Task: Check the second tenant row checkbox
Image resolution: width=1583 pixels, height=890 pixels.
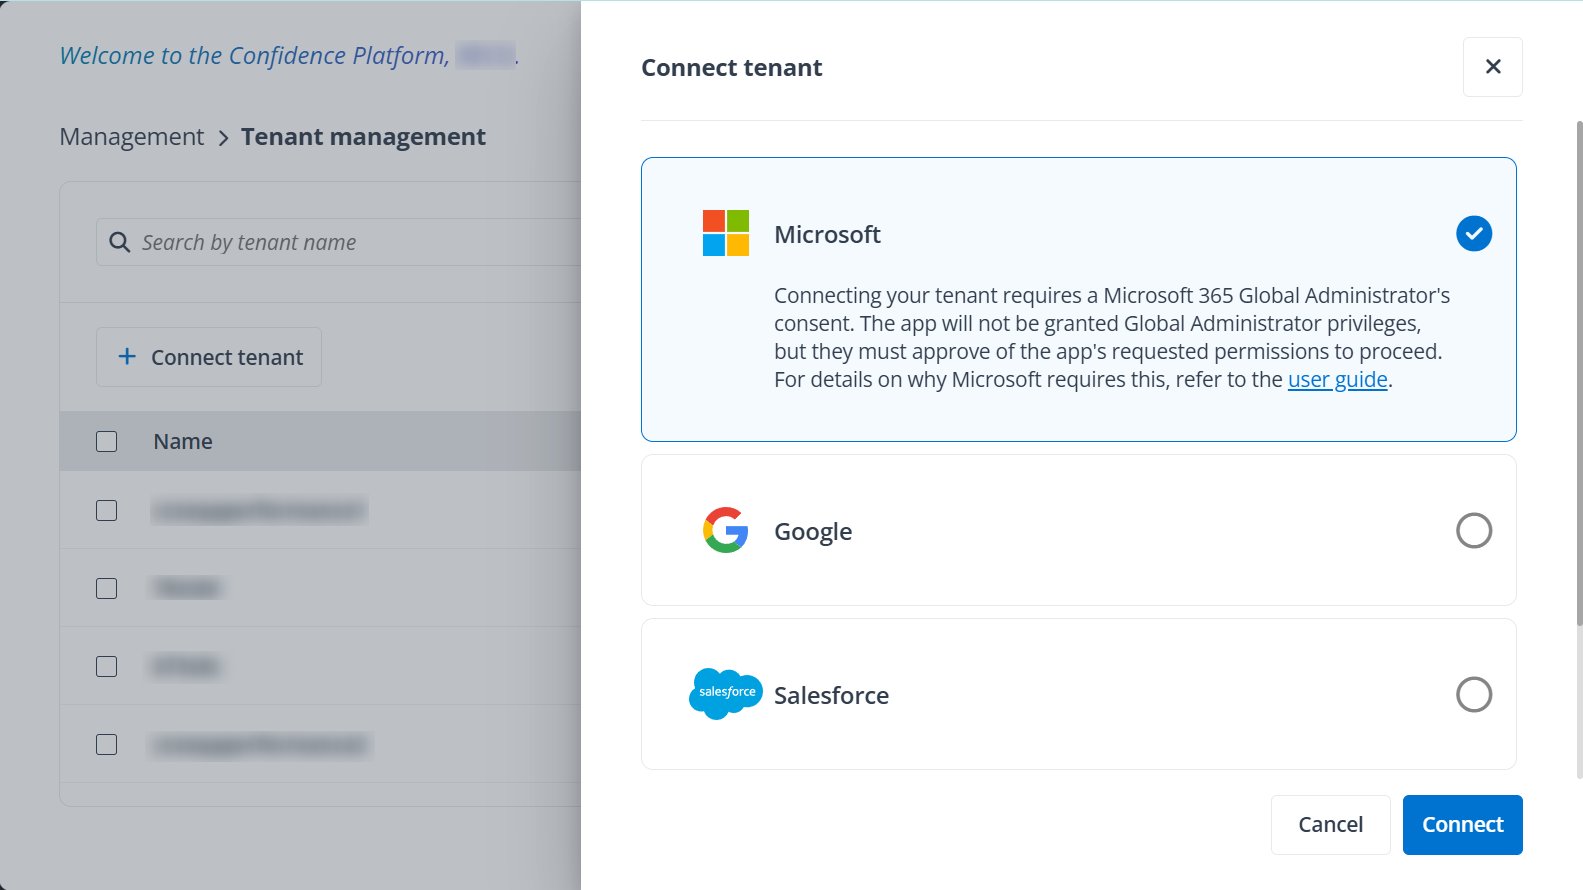Action: coord(107,588)
